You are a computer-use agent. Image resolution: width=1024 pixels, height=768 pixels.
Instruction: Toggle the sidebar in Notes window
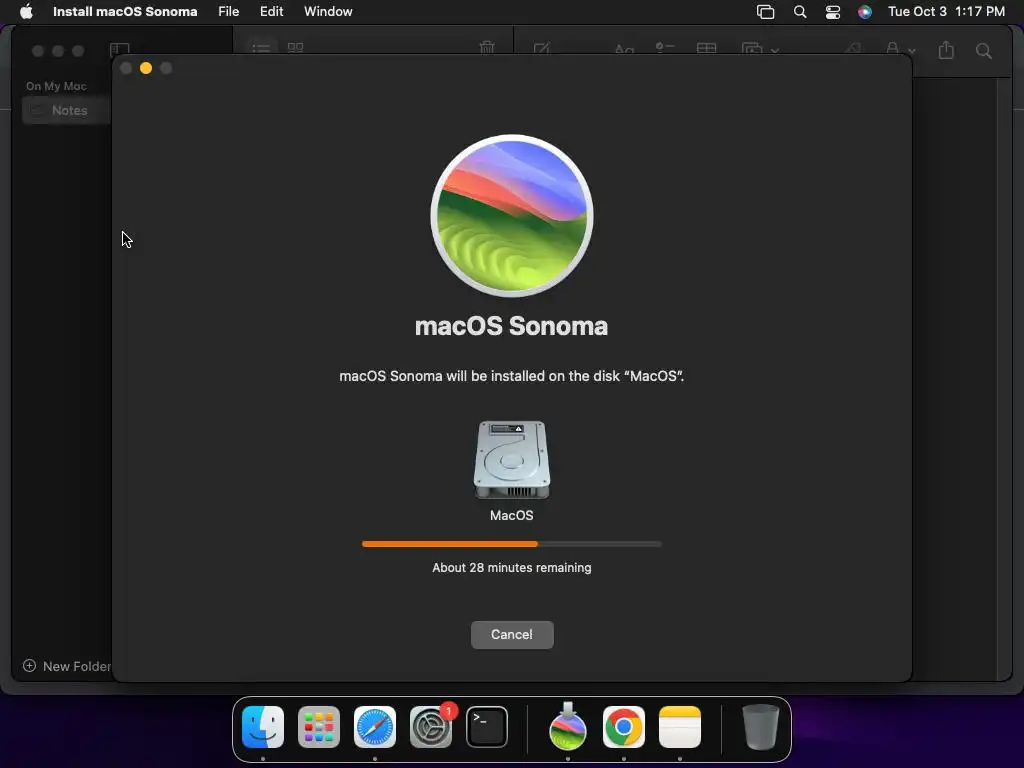(120, 50)
